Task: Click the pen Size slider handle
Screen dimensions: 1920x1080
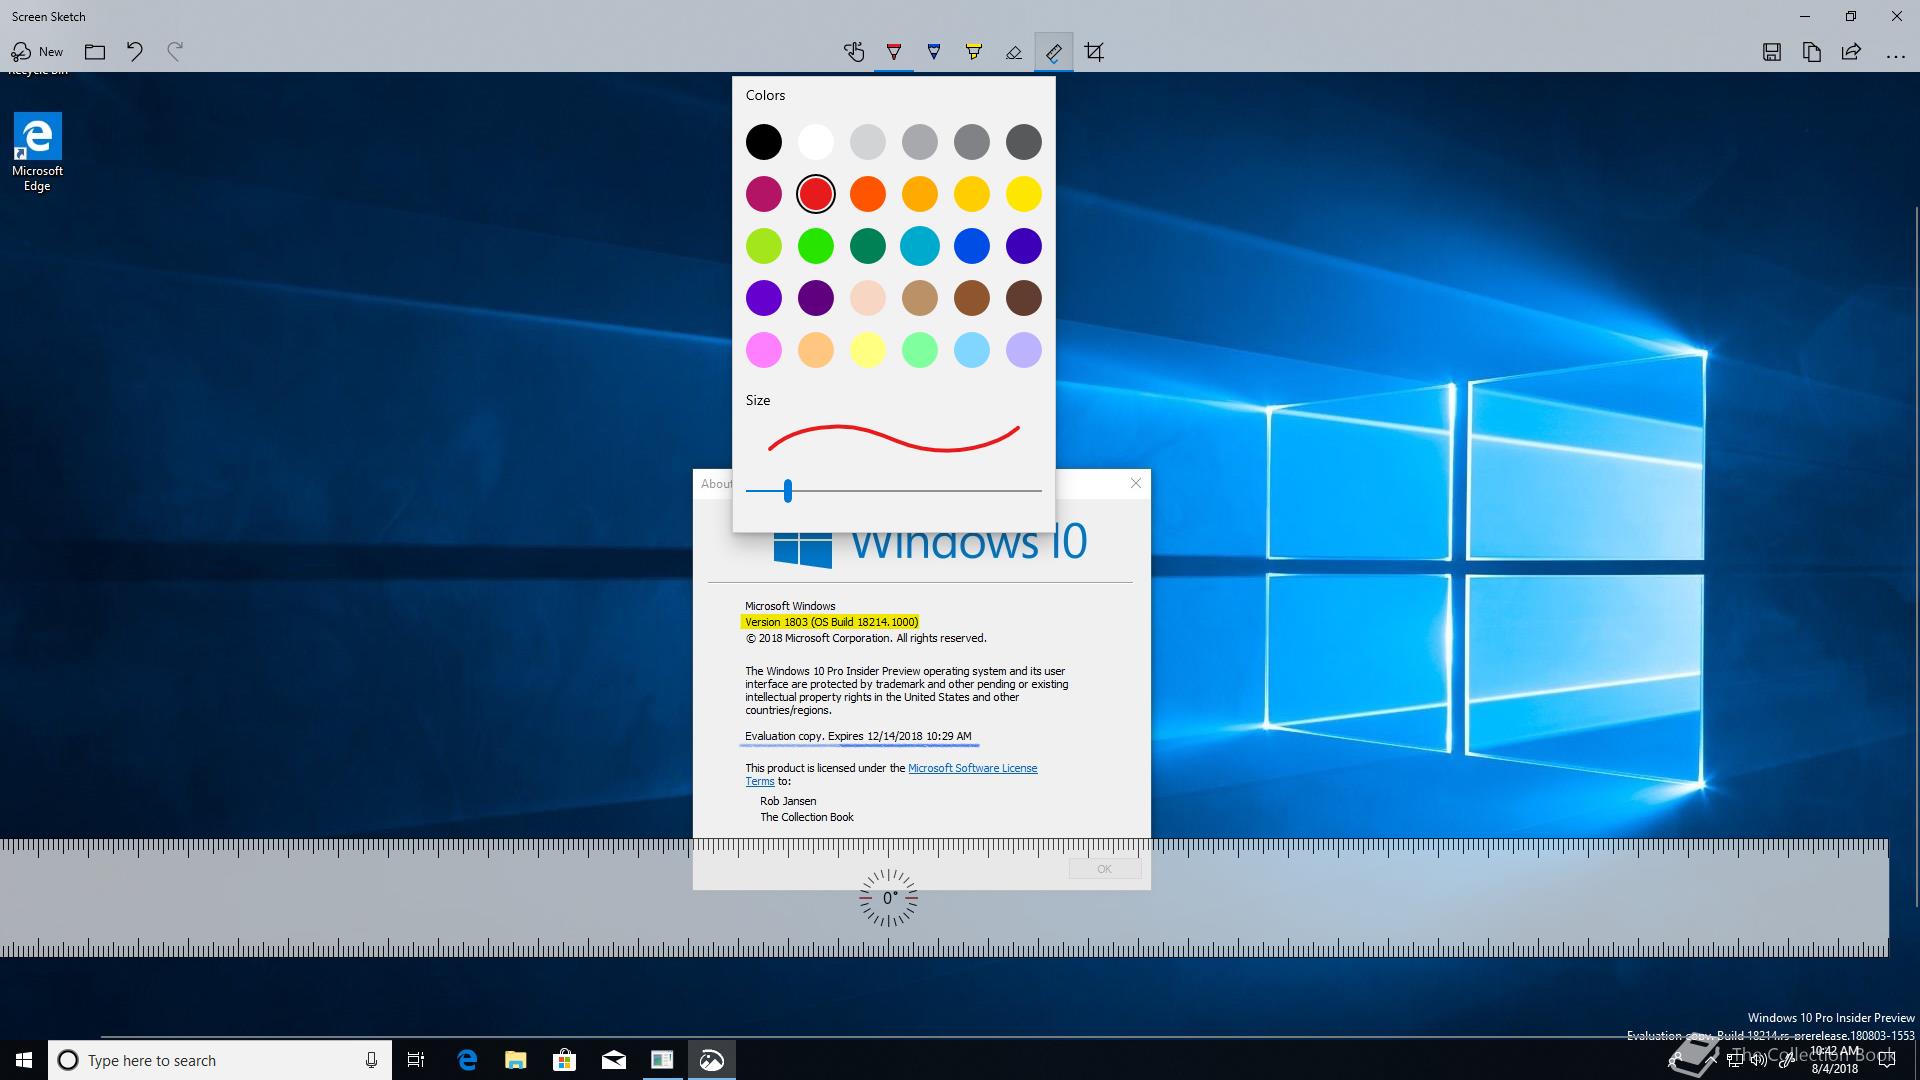Action: pos(788,490)
